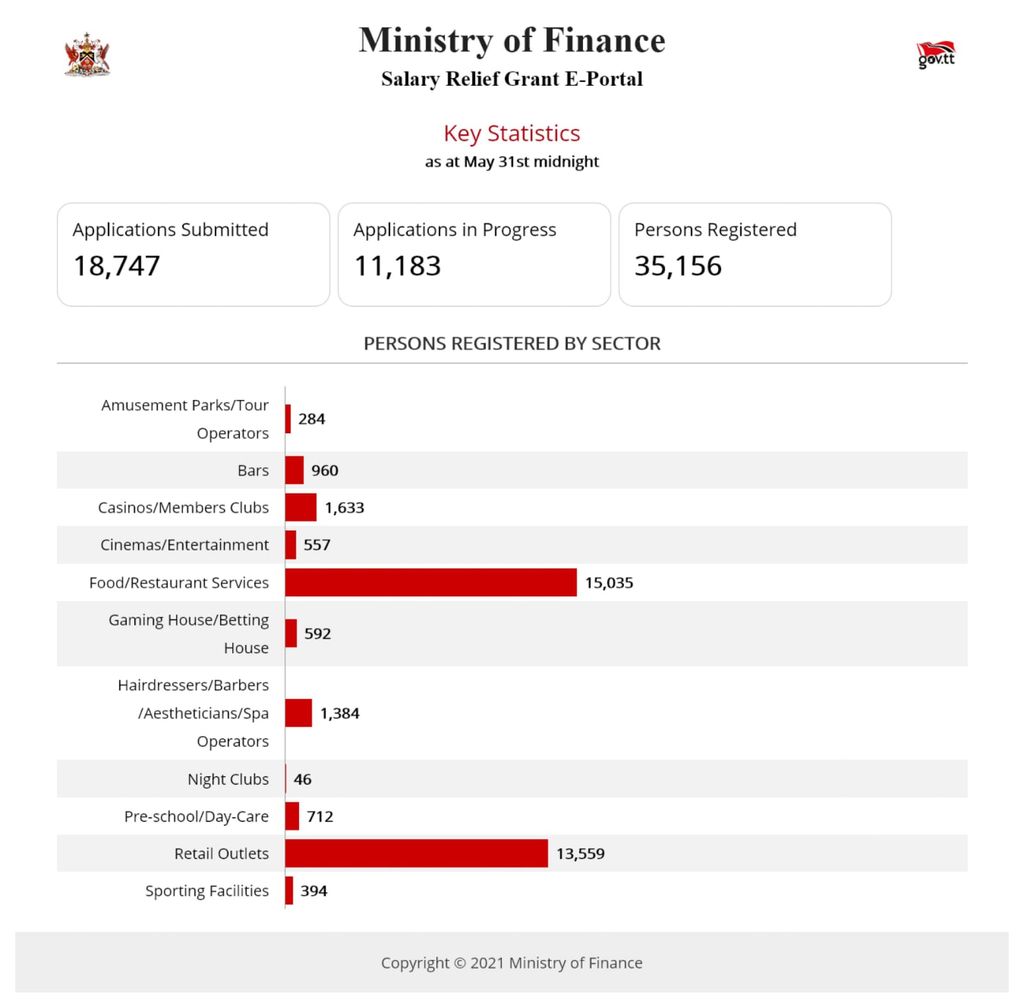
Task: Open the Applications Submitted card
Action: [x=193, y=254]
